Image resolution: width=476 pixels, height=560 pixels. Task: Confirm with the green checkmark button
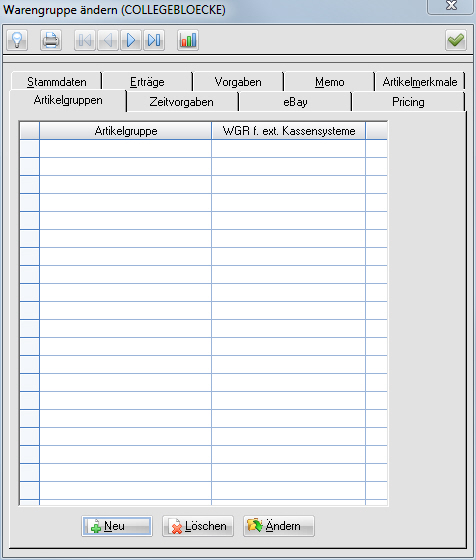pyautogui.click(x=456, y=40)
